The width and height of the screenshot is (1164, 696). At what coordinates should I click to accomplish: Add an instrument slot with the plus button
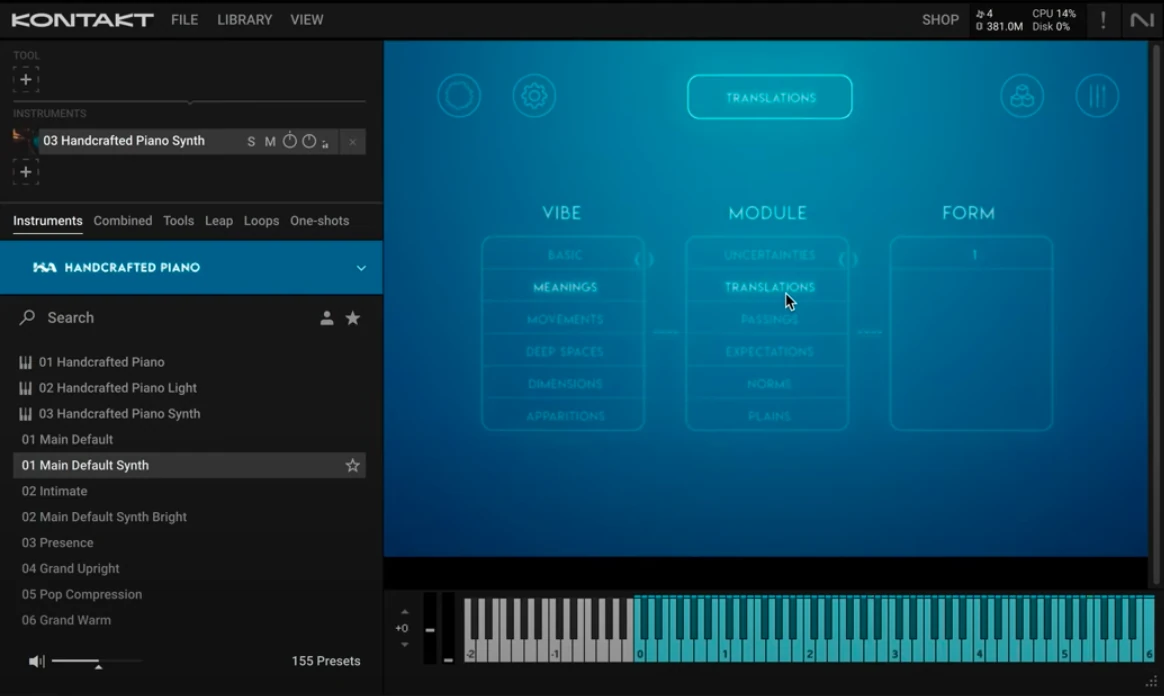pos(25,171)
